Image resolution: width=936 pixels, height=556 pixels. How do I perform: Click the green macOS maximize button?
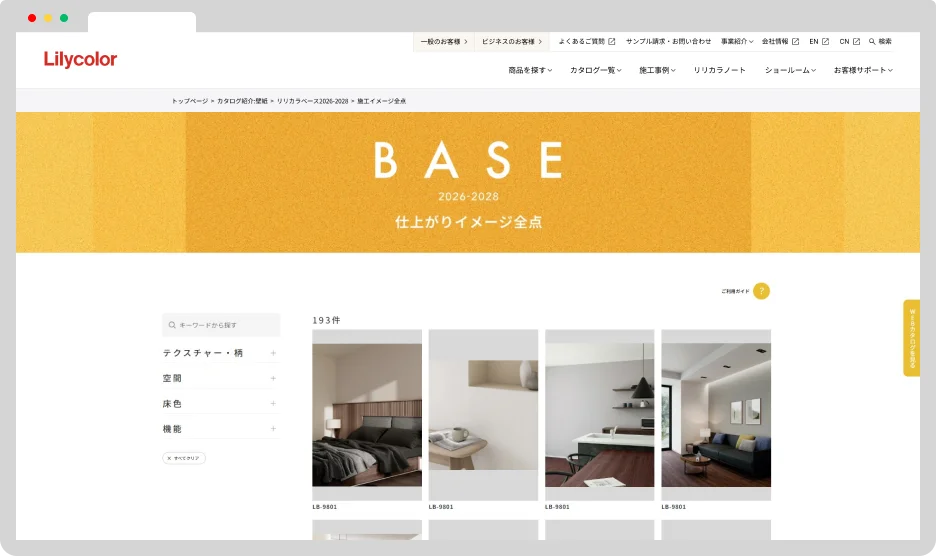[64, 18]
